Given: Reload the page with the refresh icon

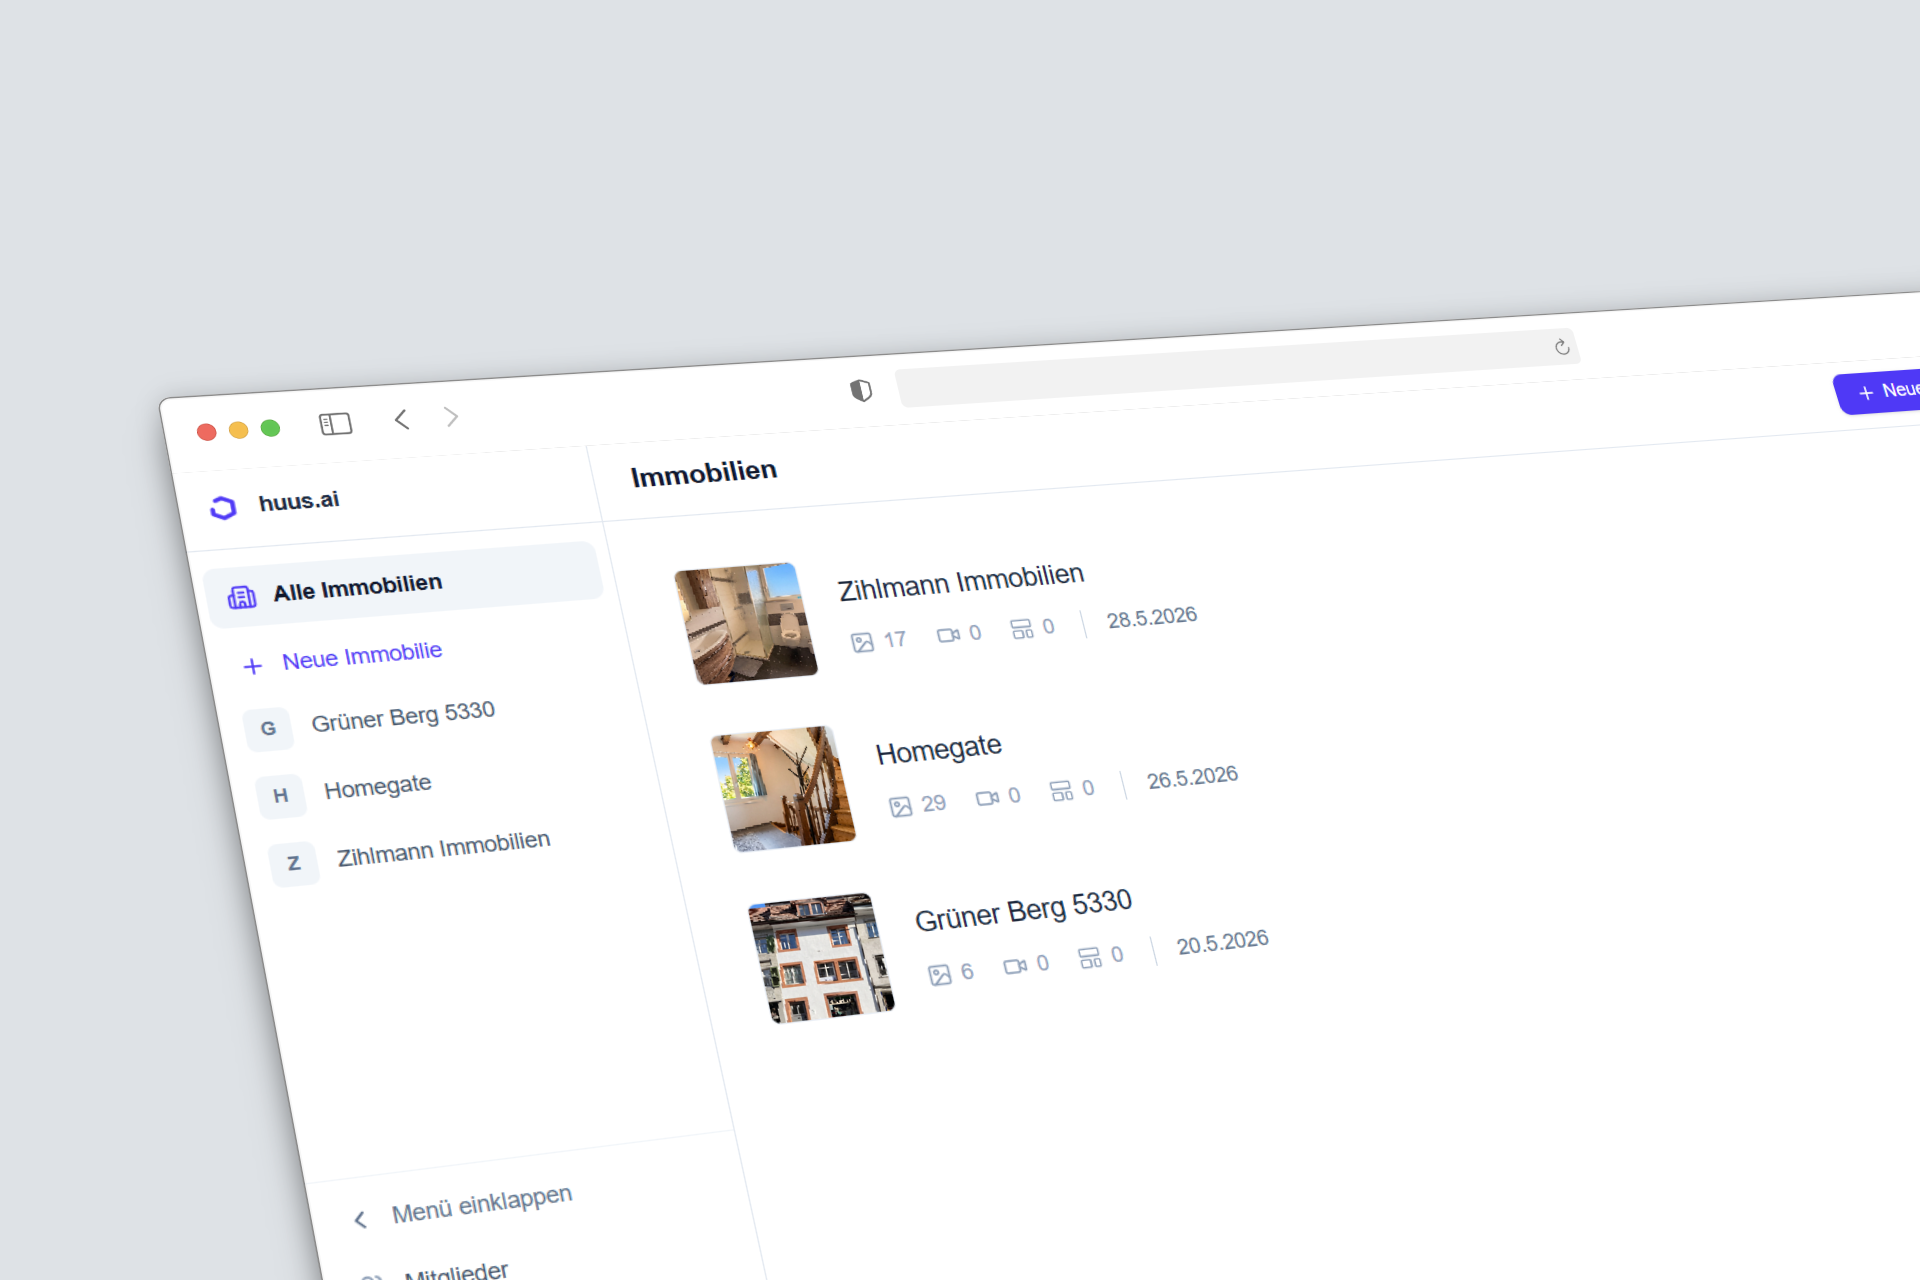Looking at the screenshot, I should tap(1562, 347).
